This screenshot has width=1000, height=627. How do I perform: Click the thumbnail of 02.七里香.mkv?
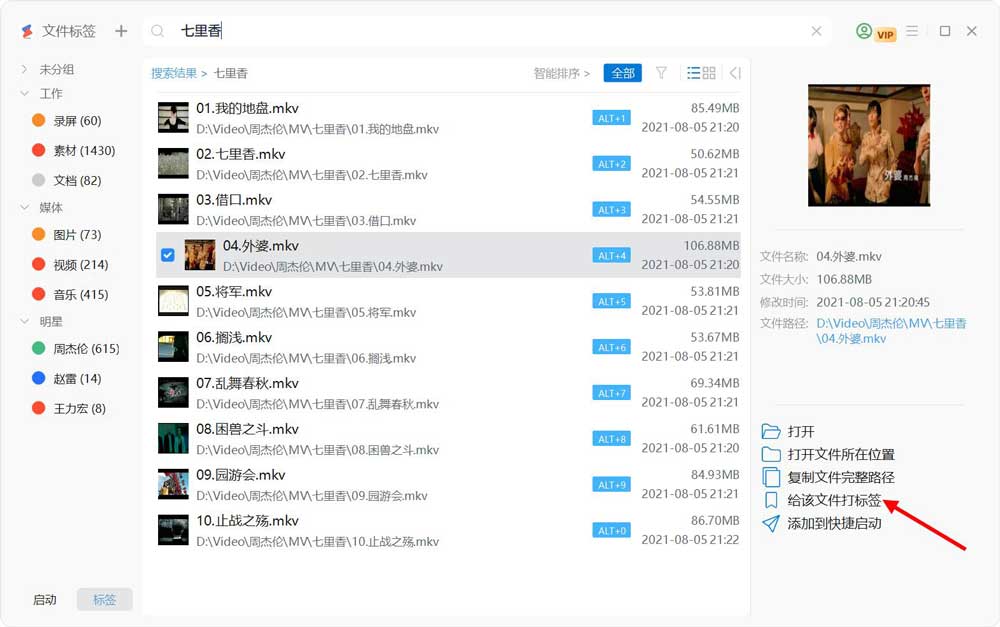coord(172,162)
